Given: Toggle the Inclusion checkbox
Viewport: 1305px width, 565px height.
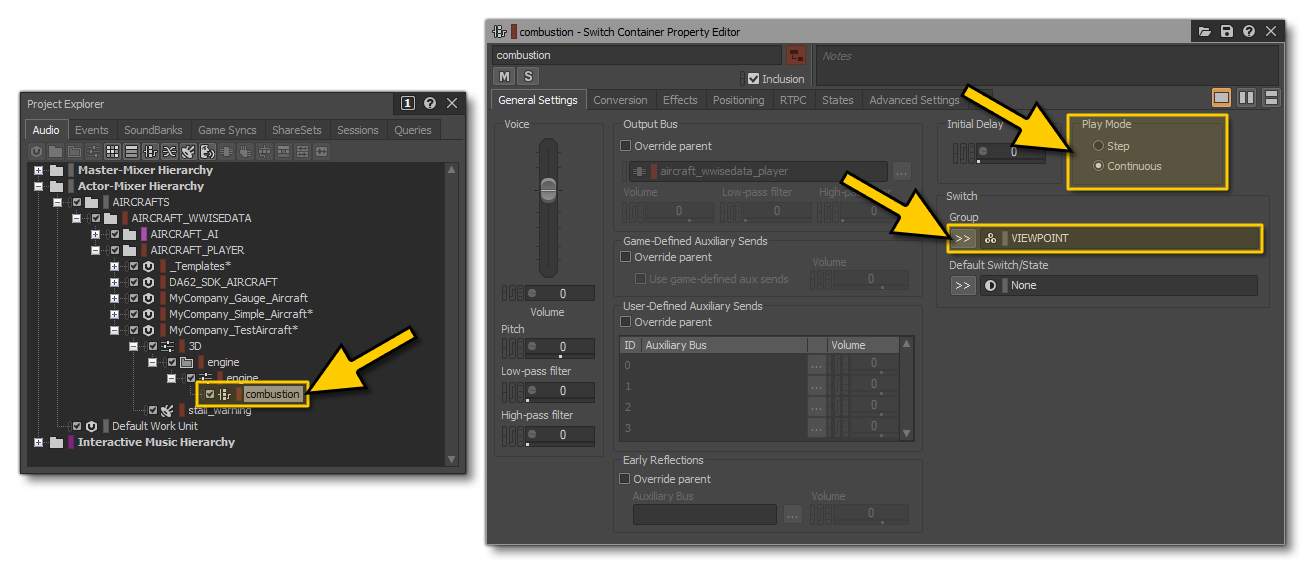Looking at the screenshot, I should pyautogui.click(x=753, y=79).
